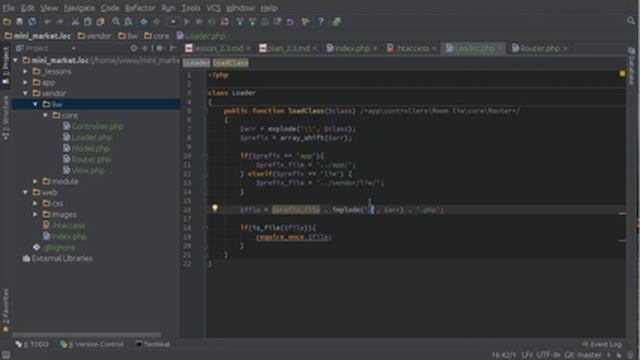Screen dimensions: 640x360
Task: Collapse the lw folder
Action: coord(36,104)
